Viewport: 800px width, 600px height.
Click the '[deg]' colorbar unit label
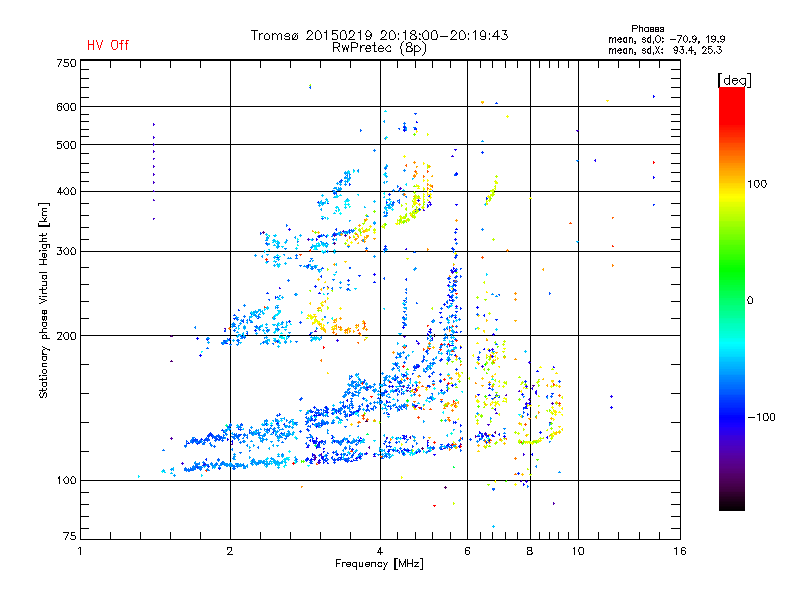(734, 80)
